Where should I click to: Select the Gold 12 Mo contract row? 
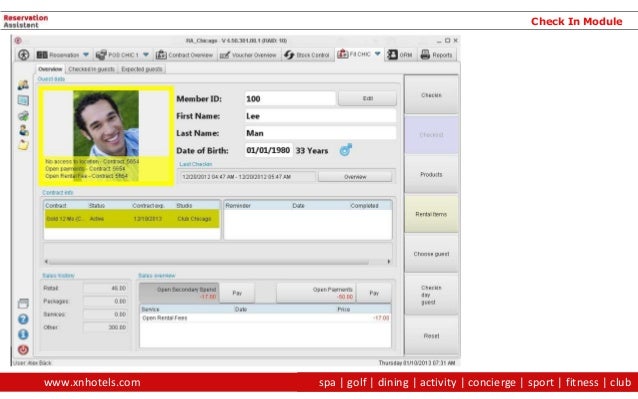132,219
